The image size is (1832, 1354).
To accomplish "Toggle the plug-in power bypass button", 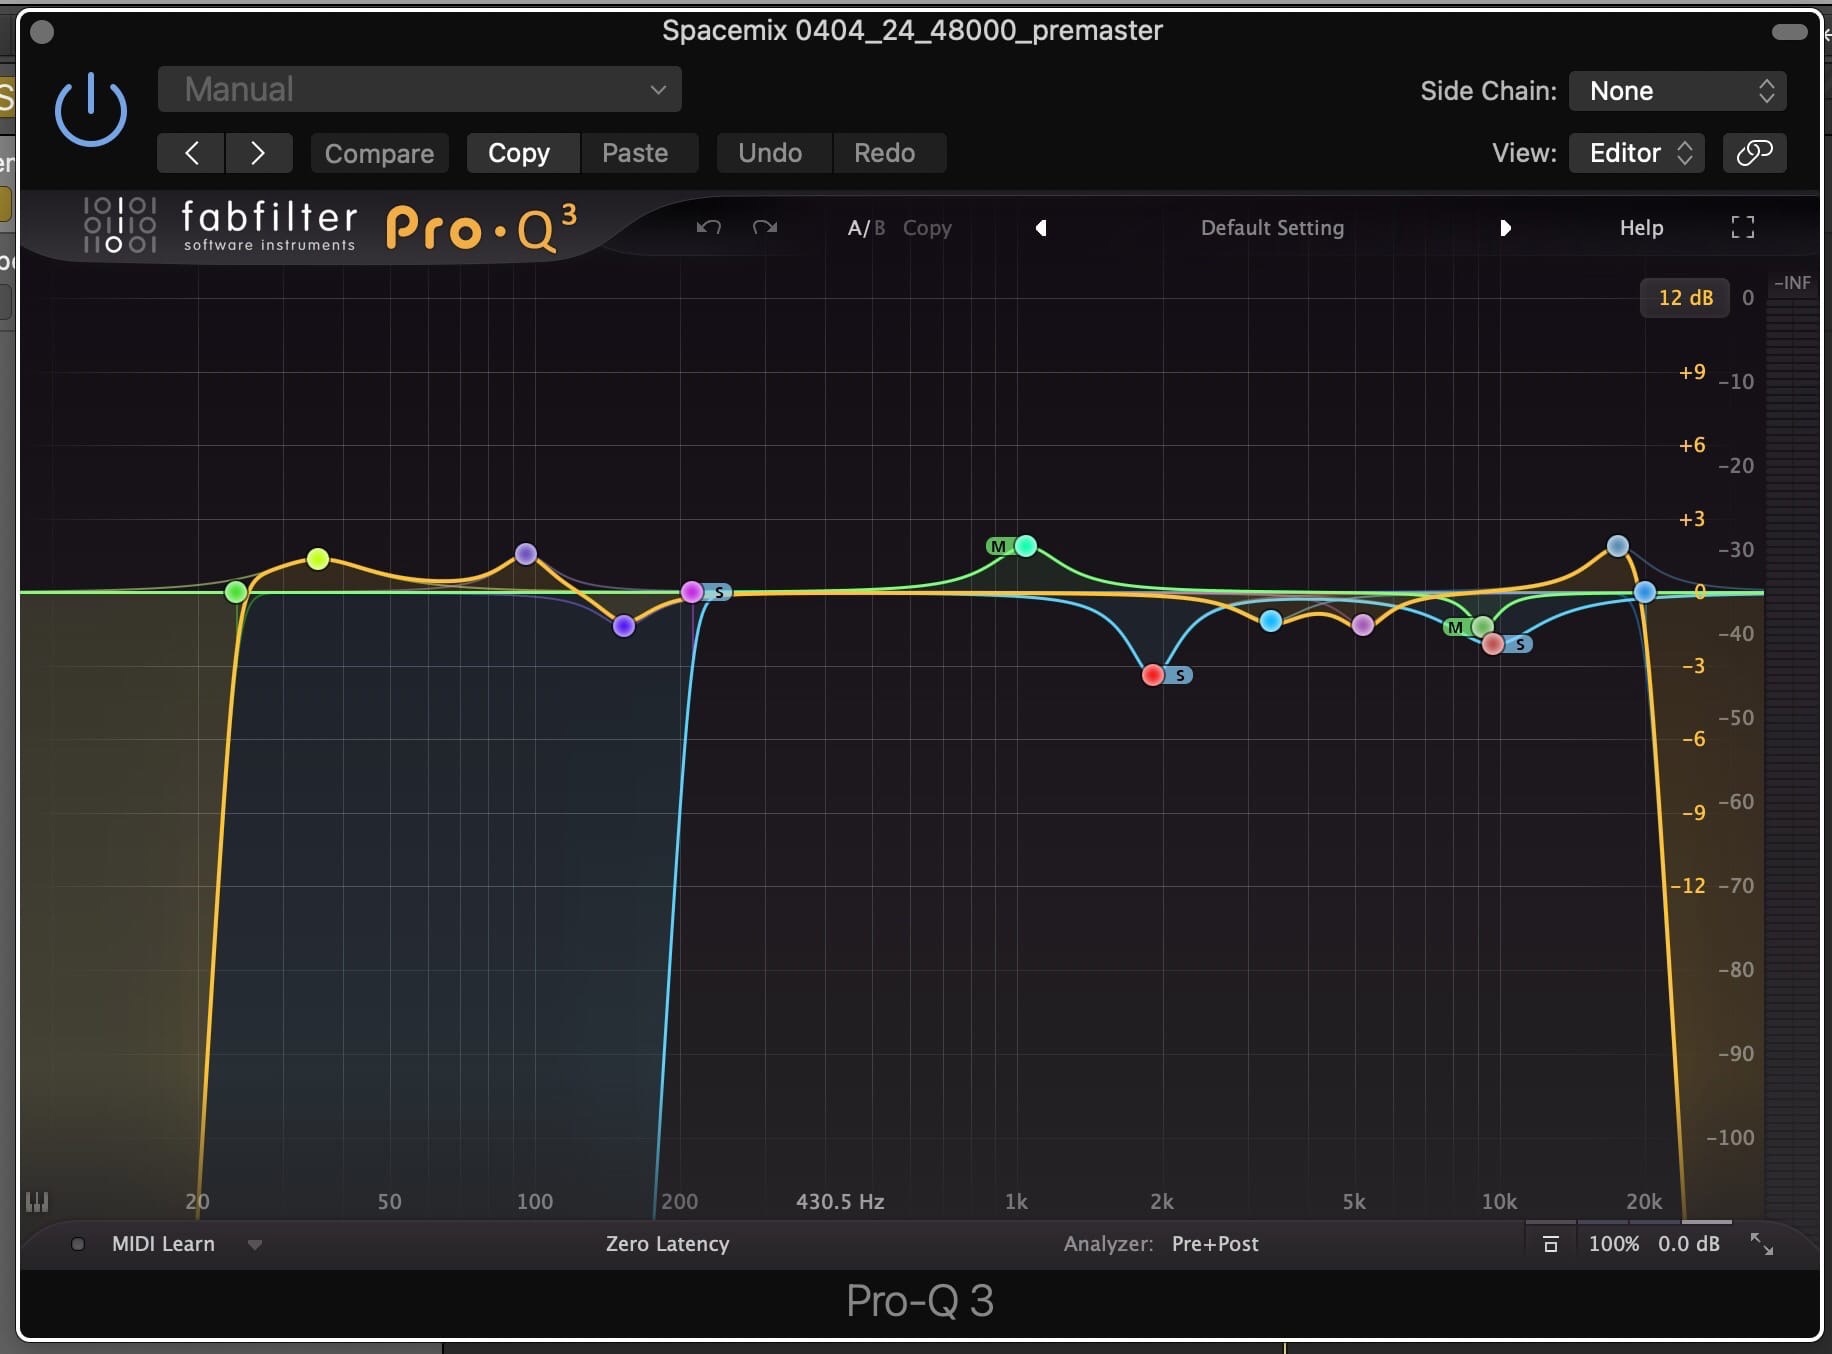I will 90,110.
